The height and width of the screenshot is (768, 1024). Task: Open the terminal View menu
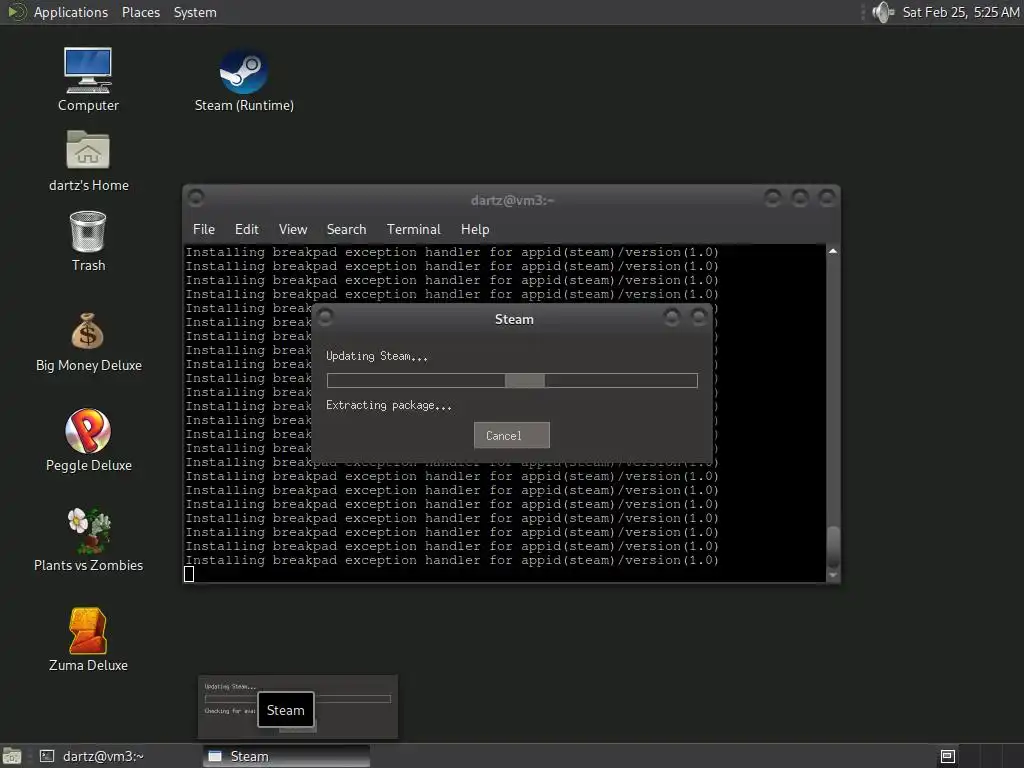[293, 229]
